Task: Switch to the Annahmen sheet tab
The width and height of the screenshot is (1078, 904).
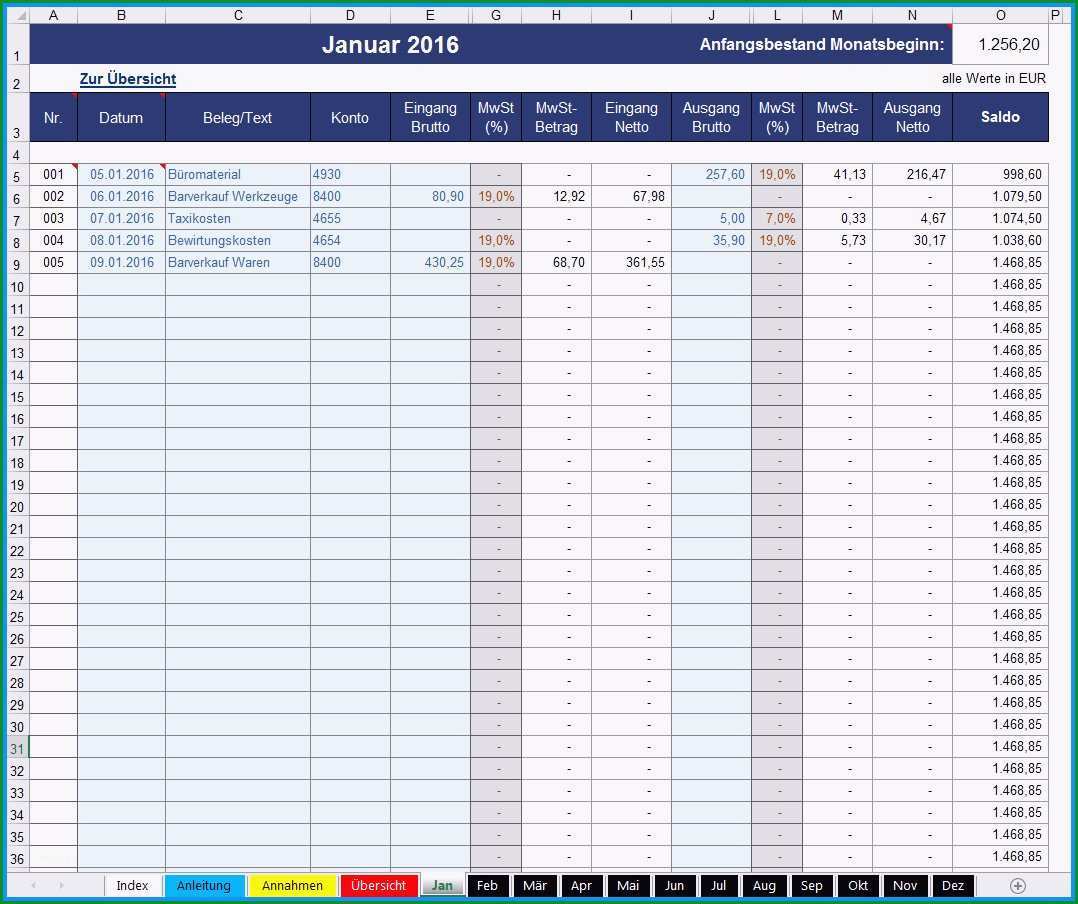Action: tap(292, 885)
